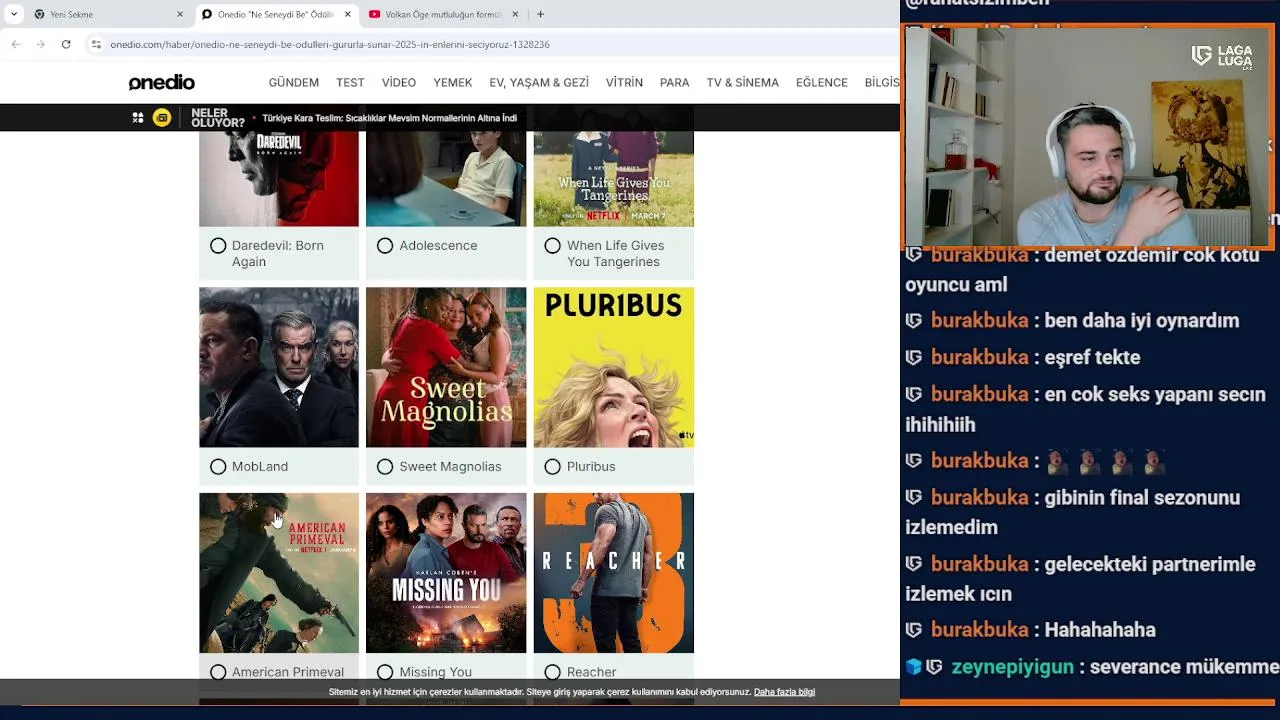Click the Daredevil: Born Again poster
The width and height of the screenshot is (1280, 720).
pyautogui.click(x=279, y=179)
